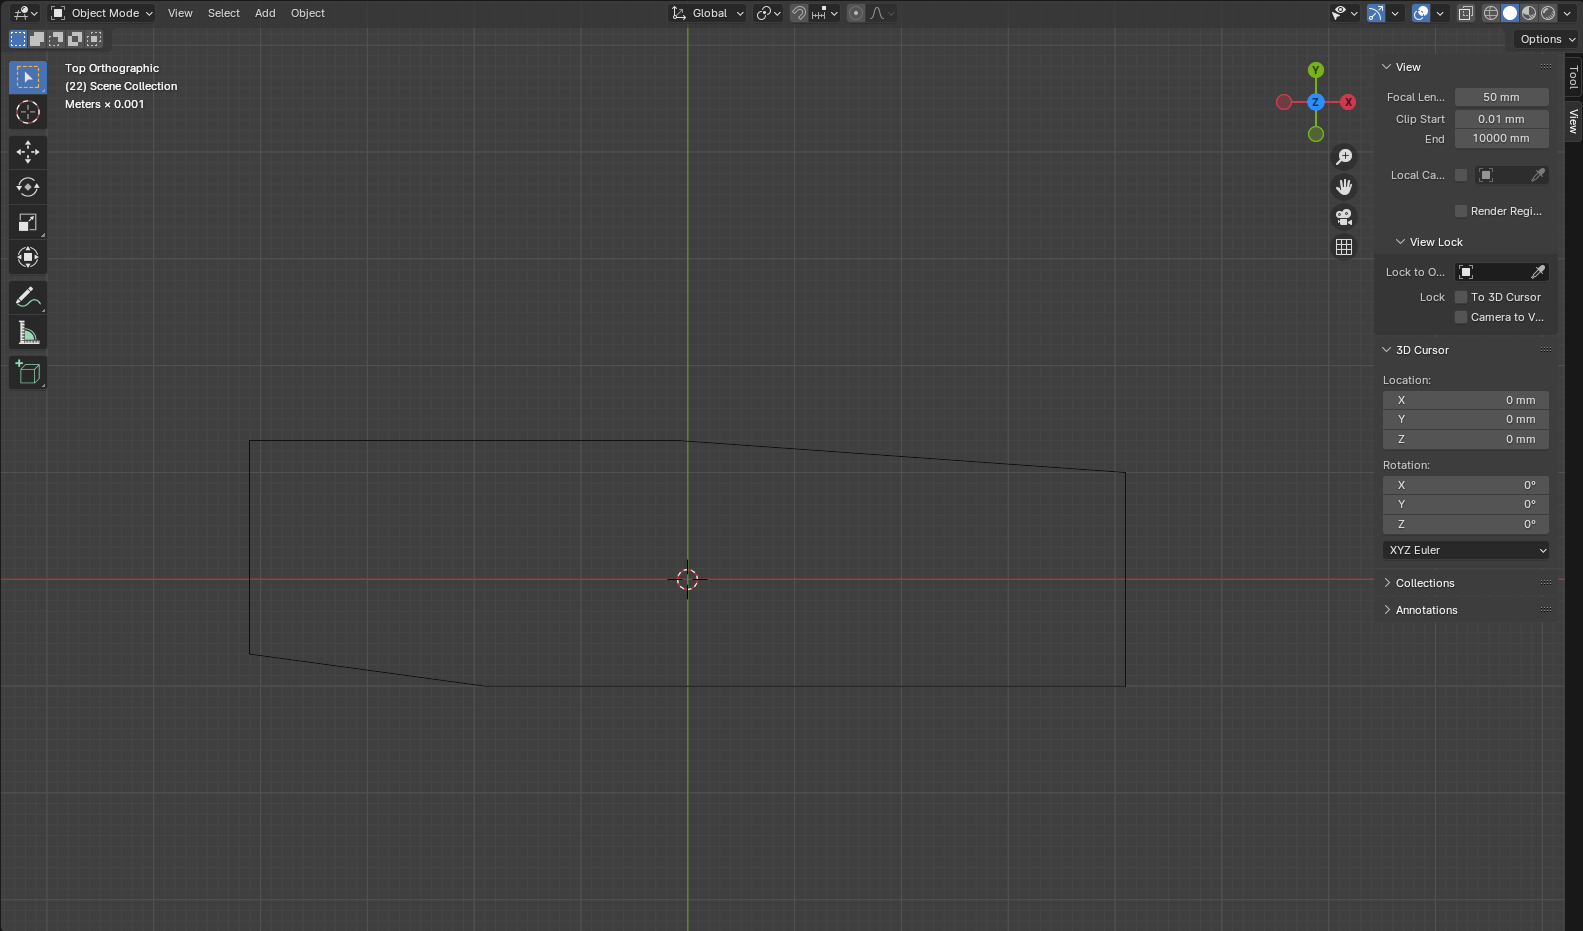Image resolution: width=1583 pixels, height=931 pixels.
Task: Click the 3D Cursor Location X field
Action: (x=1466, y=400)
